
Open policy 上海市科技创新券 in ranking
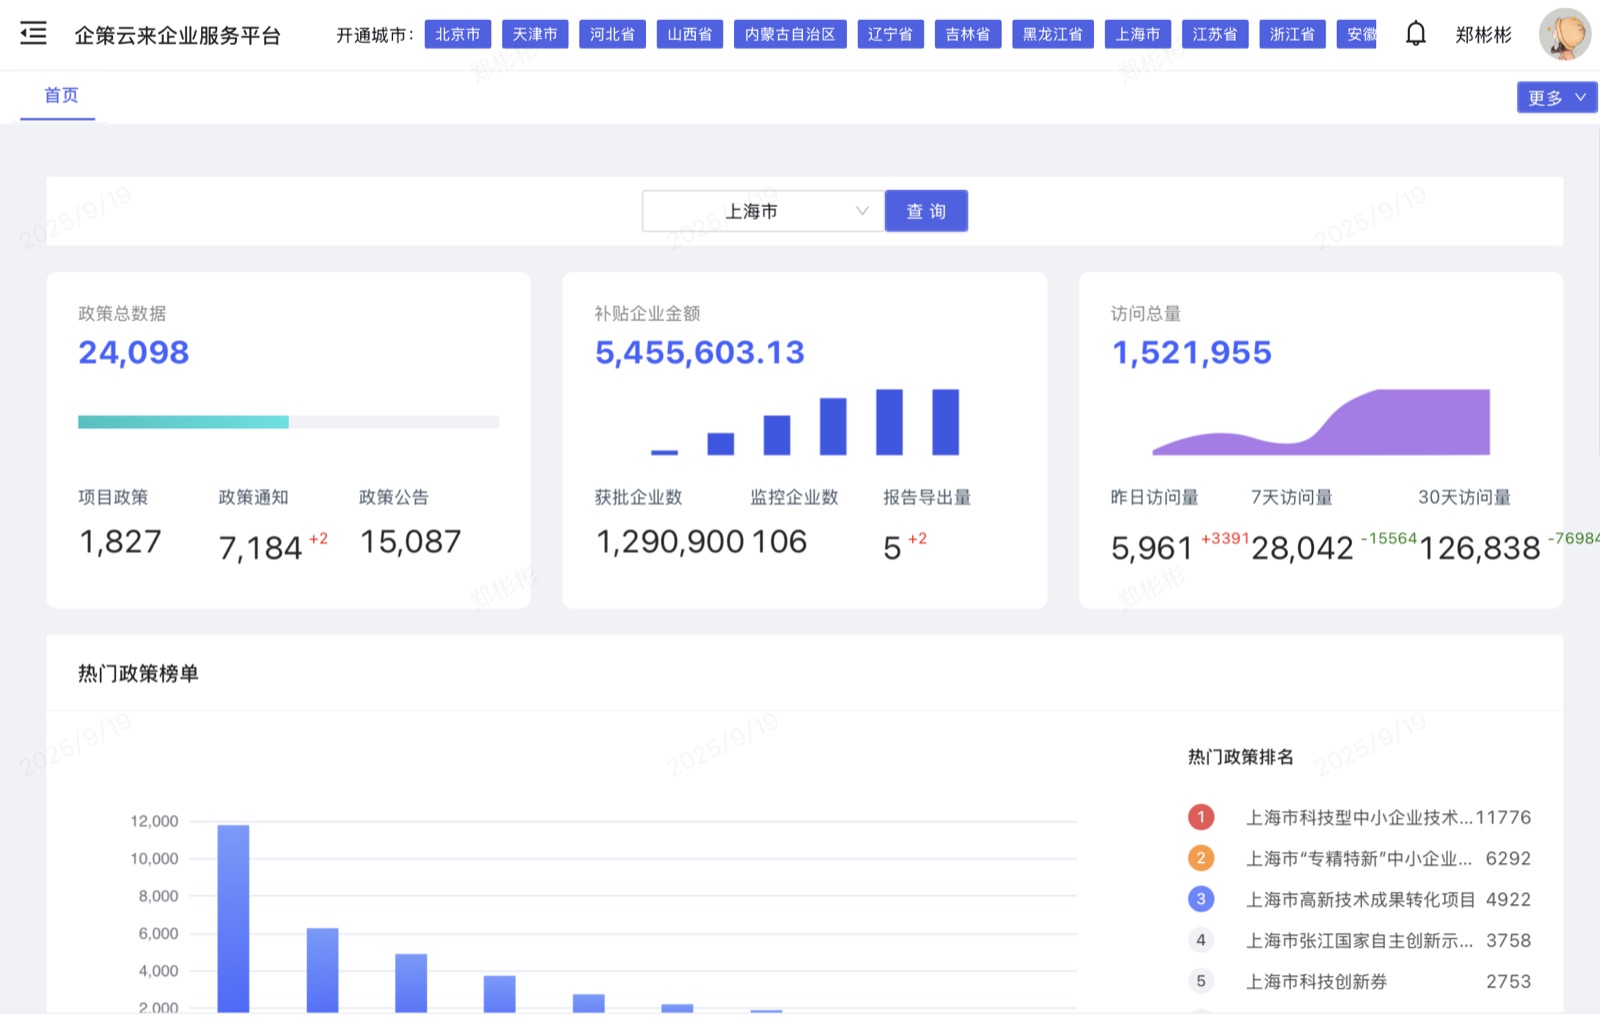pyautogui.click(x=1316, y=981)
